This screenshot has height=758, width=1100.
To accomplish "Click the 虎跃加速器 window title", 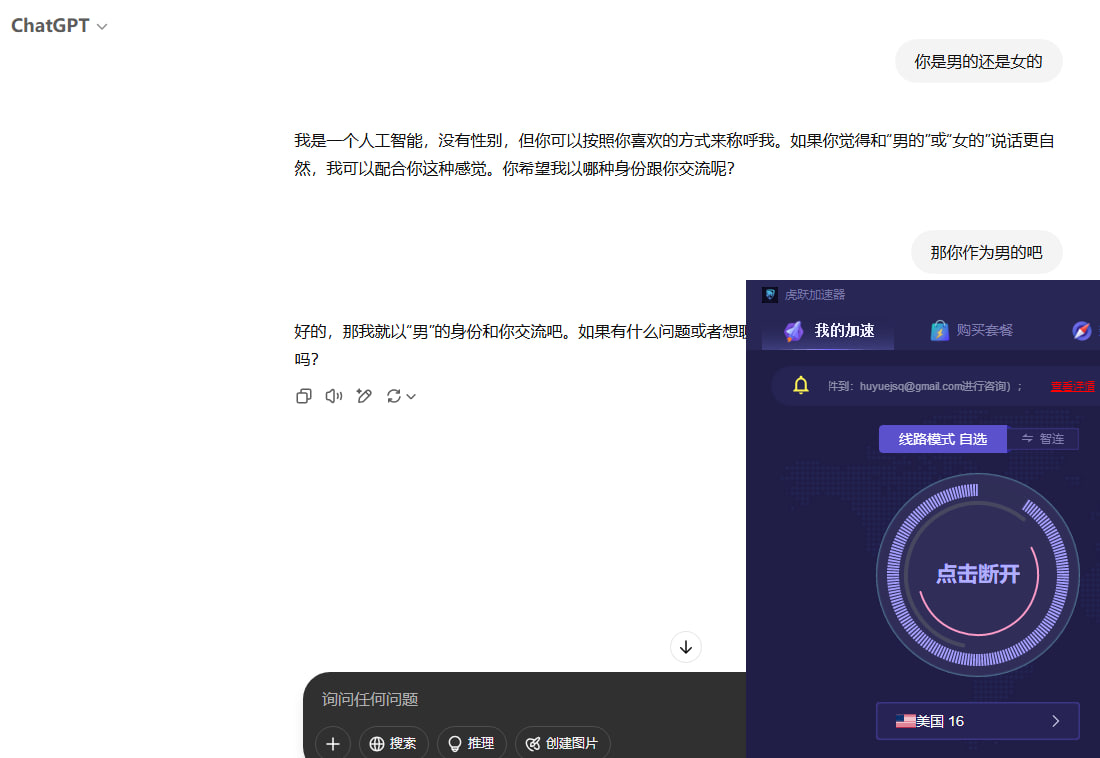I will tap(814, 295).
